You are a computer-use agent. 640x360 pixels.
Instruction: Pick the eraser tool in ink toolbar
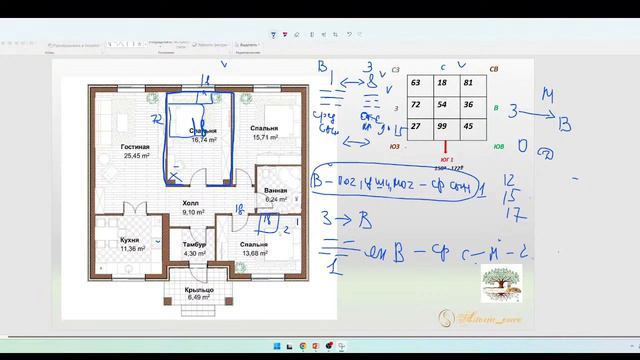pyautogui.click(x=297, y=35)
